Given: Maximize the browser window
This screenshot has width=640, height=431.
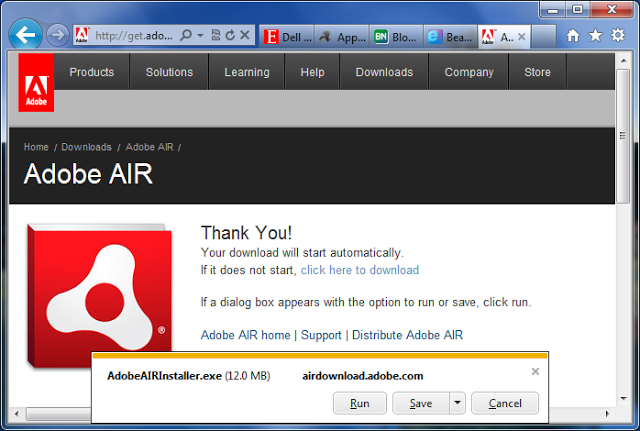Looking at the screenshot, I should (577, 9).
